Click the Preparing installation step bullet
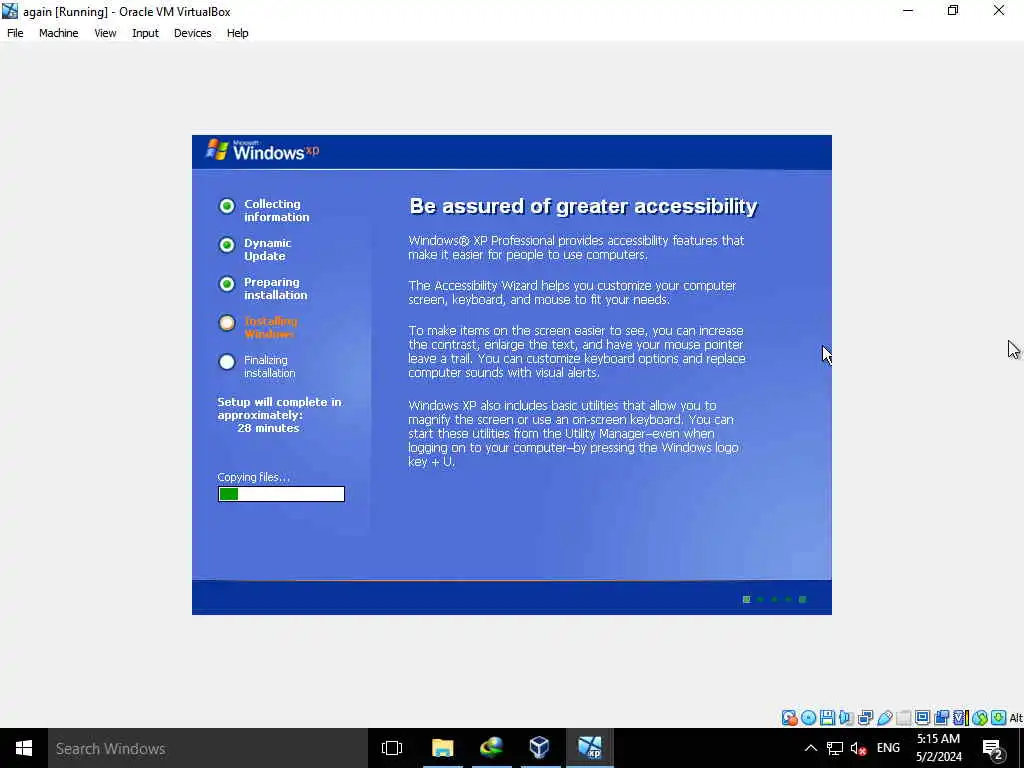Screen dimensions: 1024x768 point(227,284)
